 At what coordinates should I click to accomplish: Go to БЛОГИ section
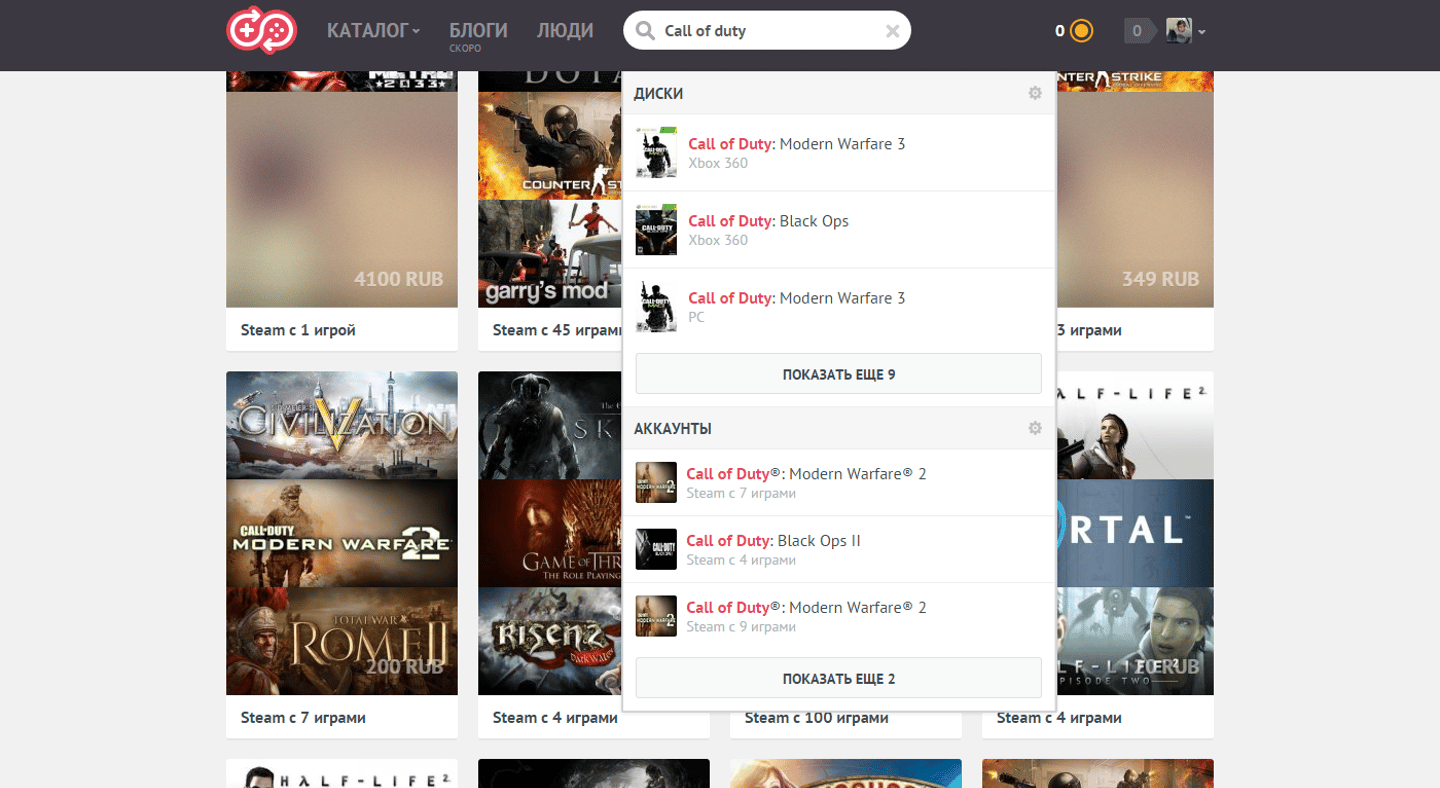[x=478, y=31]
